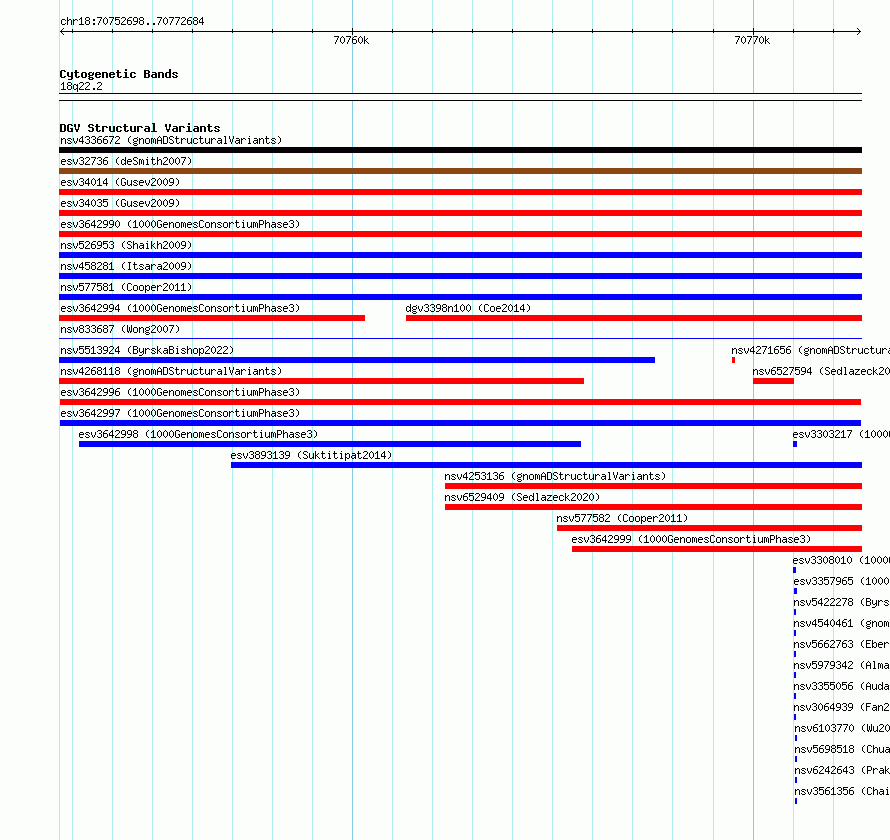Select the tiny blue esv3303217 marker
The image size is (890, 840).
795,444
